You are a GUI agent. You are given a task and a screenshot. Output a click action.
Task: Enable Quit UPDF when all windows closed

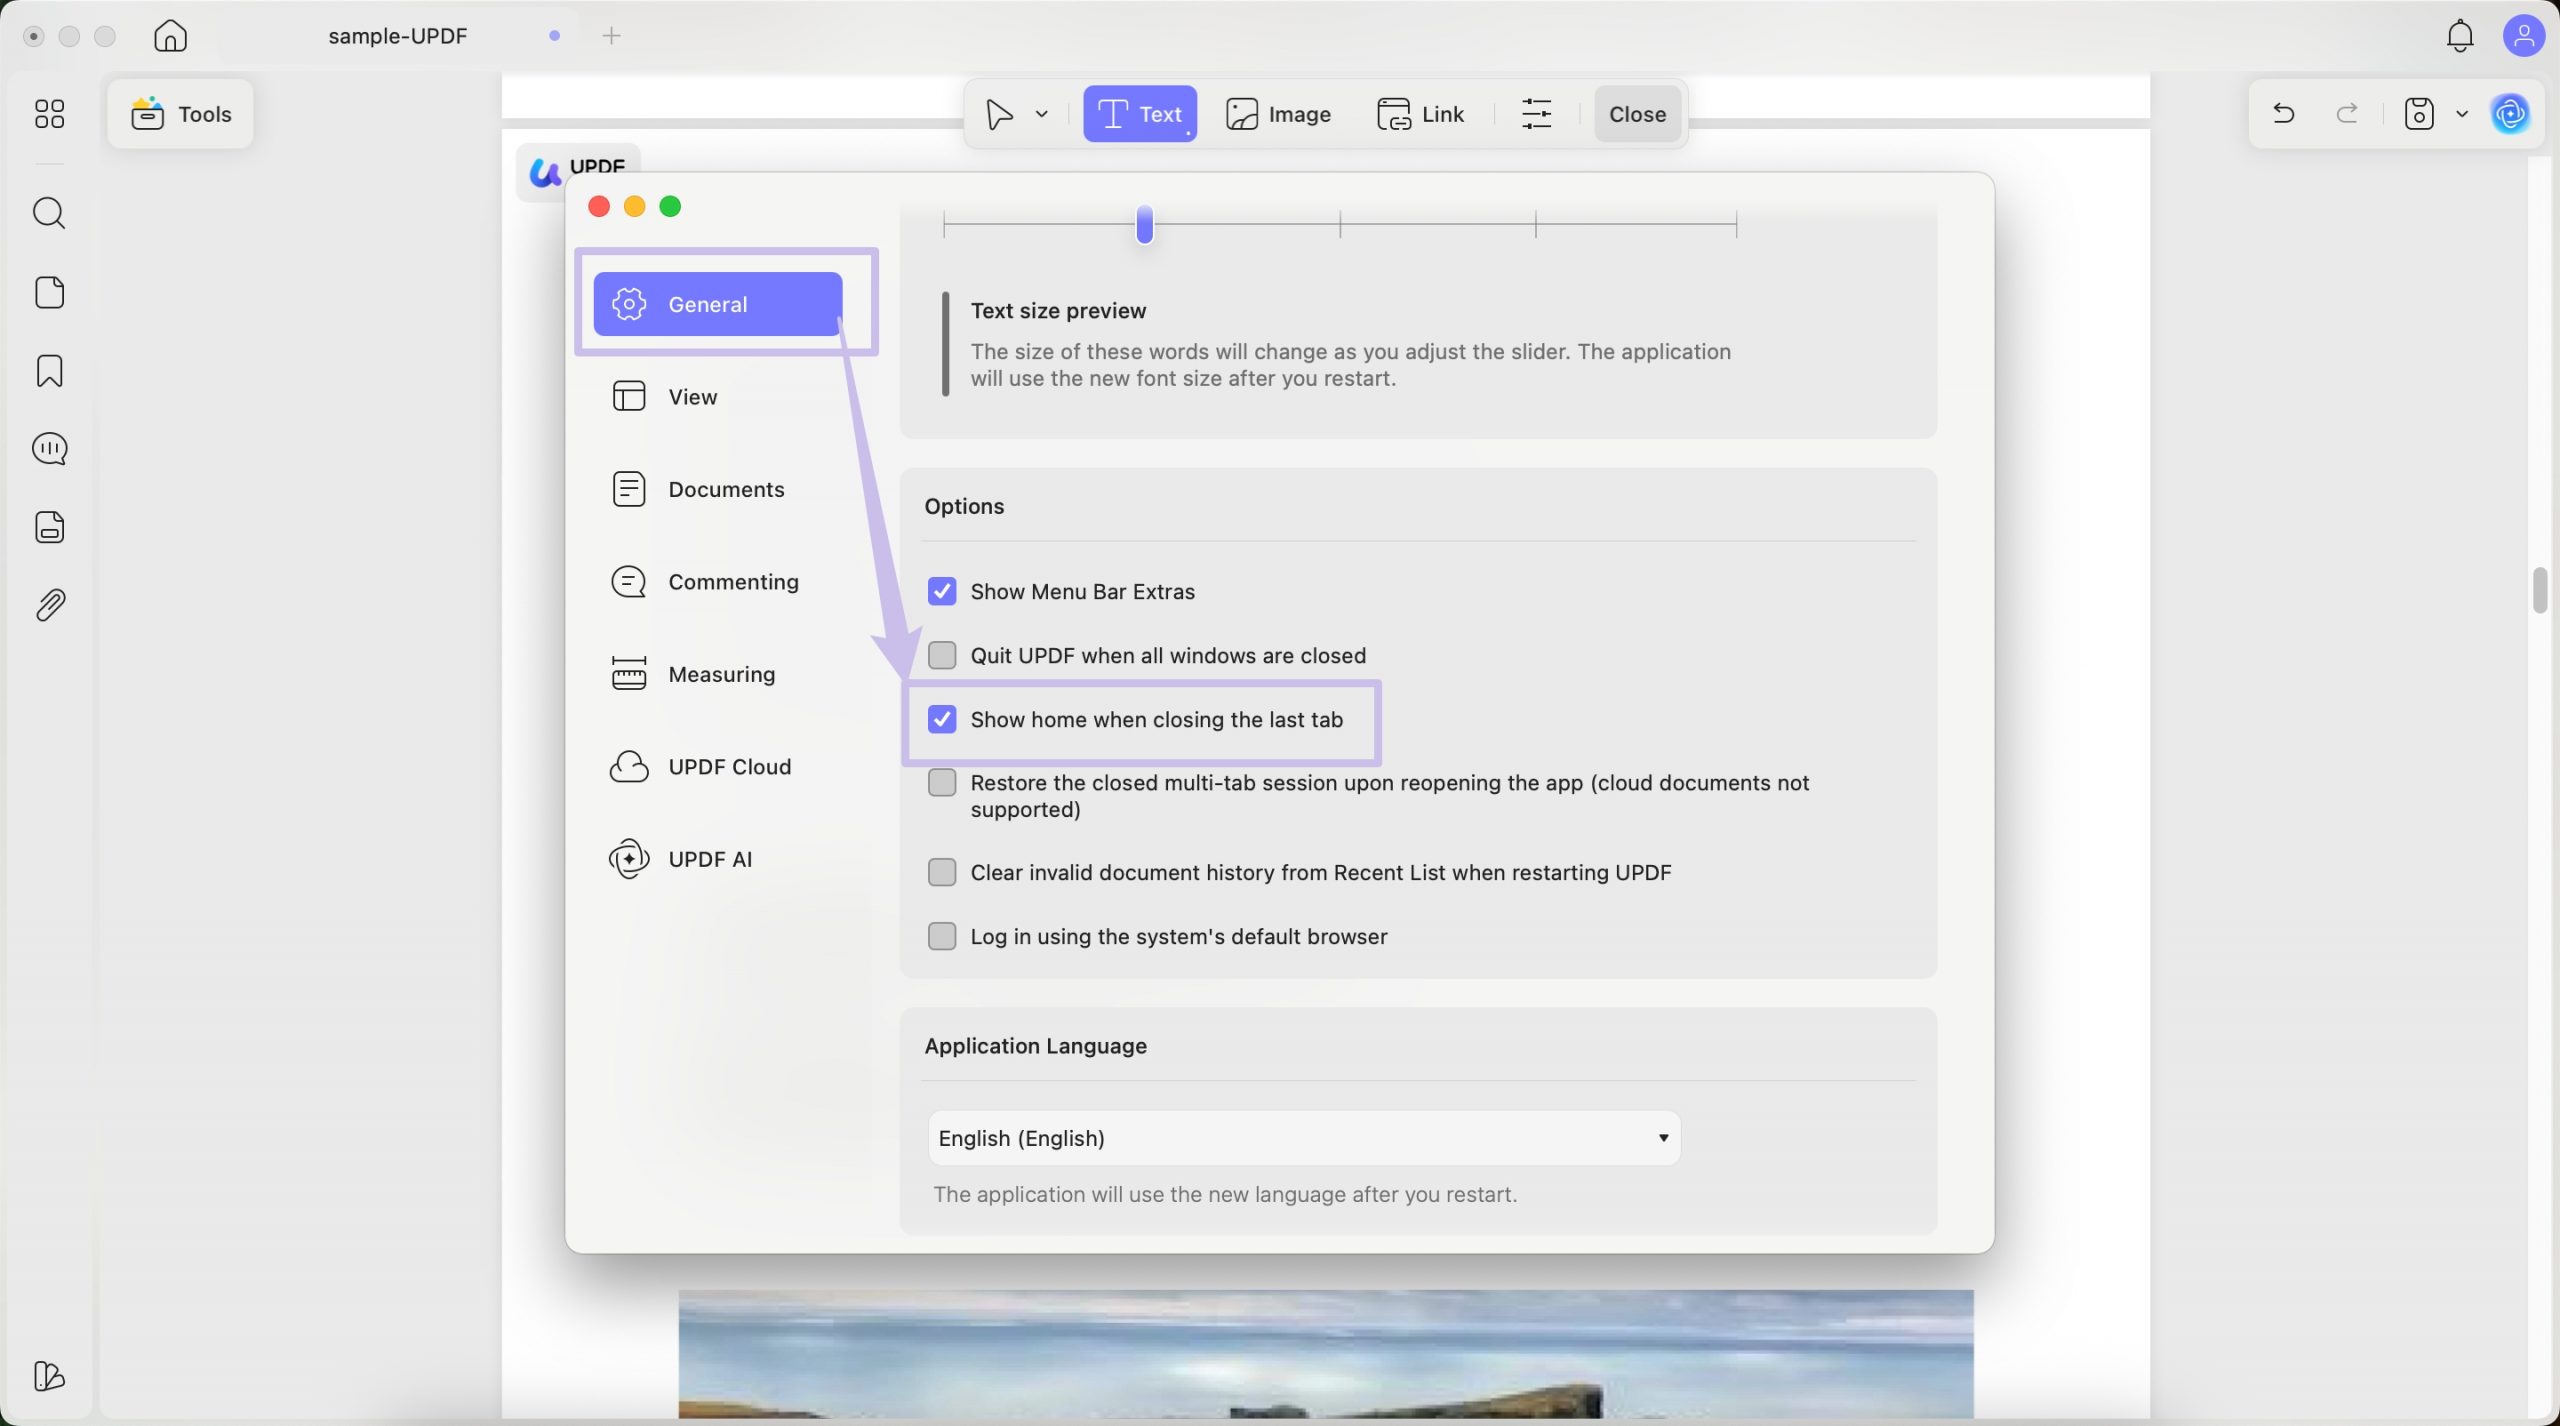pos(941,655)
